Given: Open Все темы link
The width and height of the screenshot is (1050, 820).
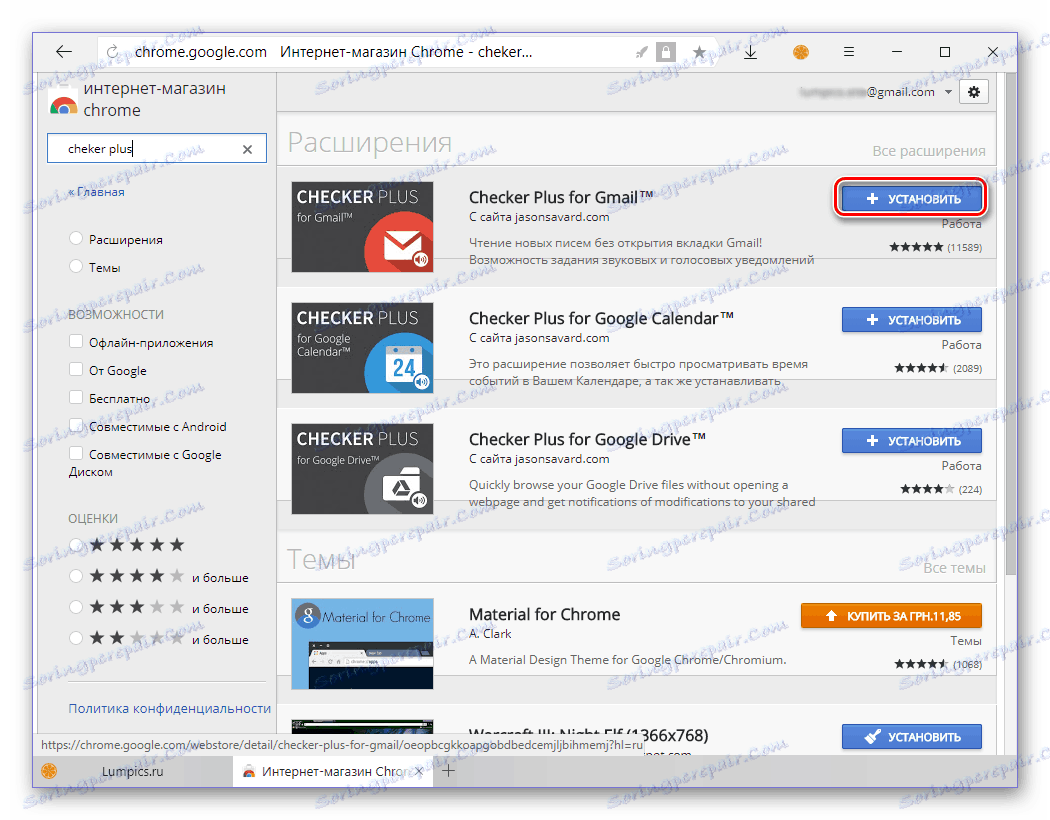Looking at the screenshot, I should [x=954, y=568].
